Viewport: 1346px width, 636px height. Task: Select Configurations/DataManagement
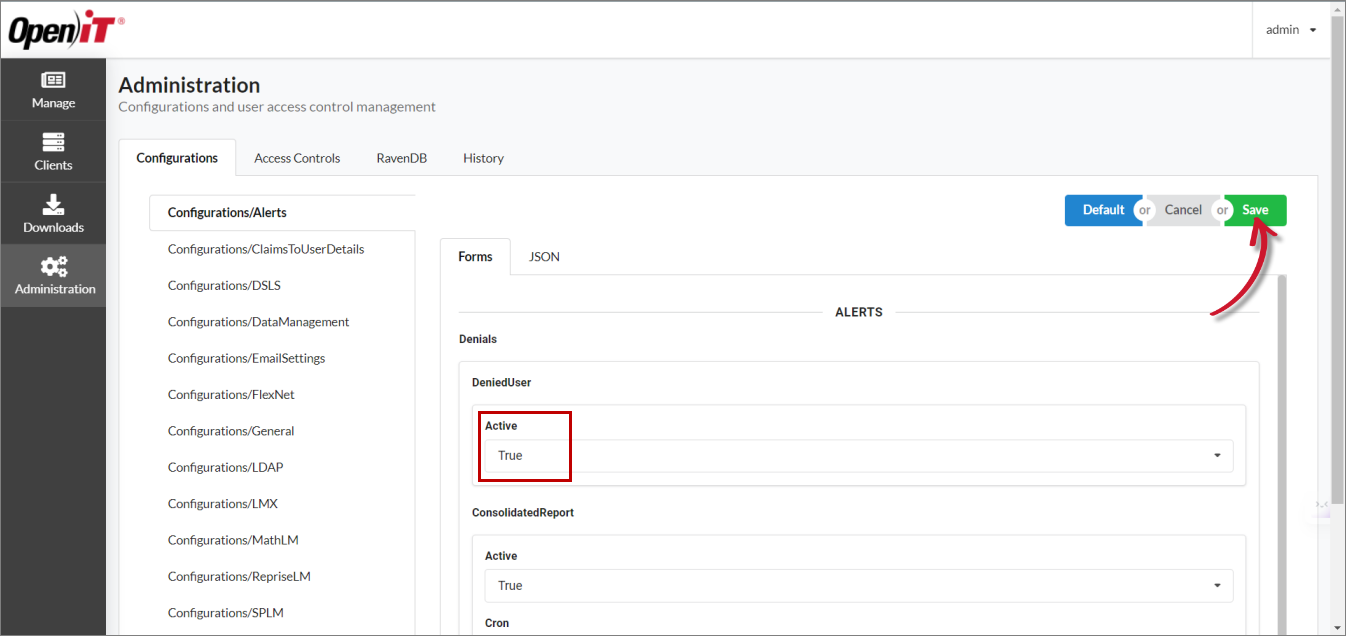click(x=258, y=321)
